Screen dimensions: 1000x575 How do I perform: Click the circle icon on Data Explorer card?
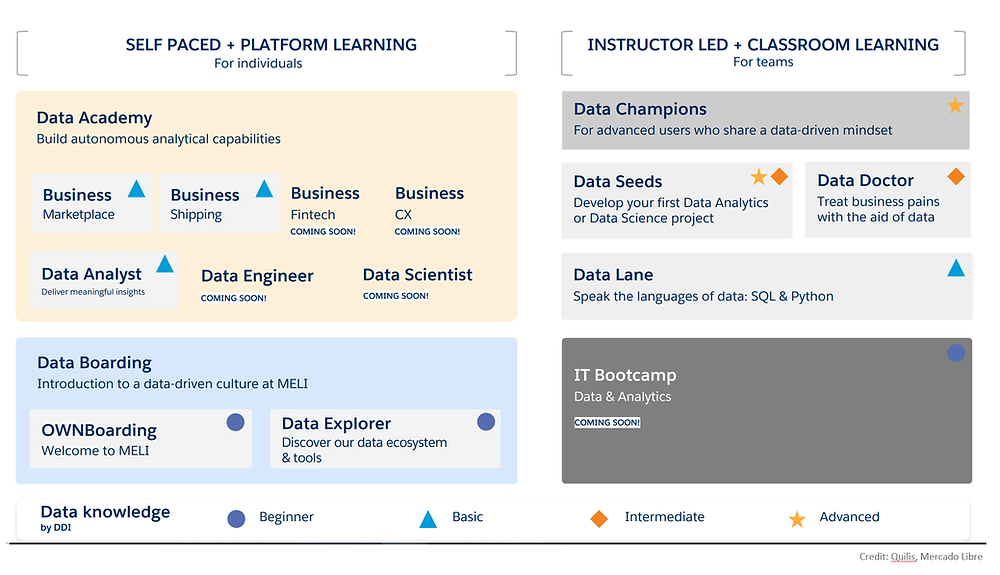pos(486,422)
